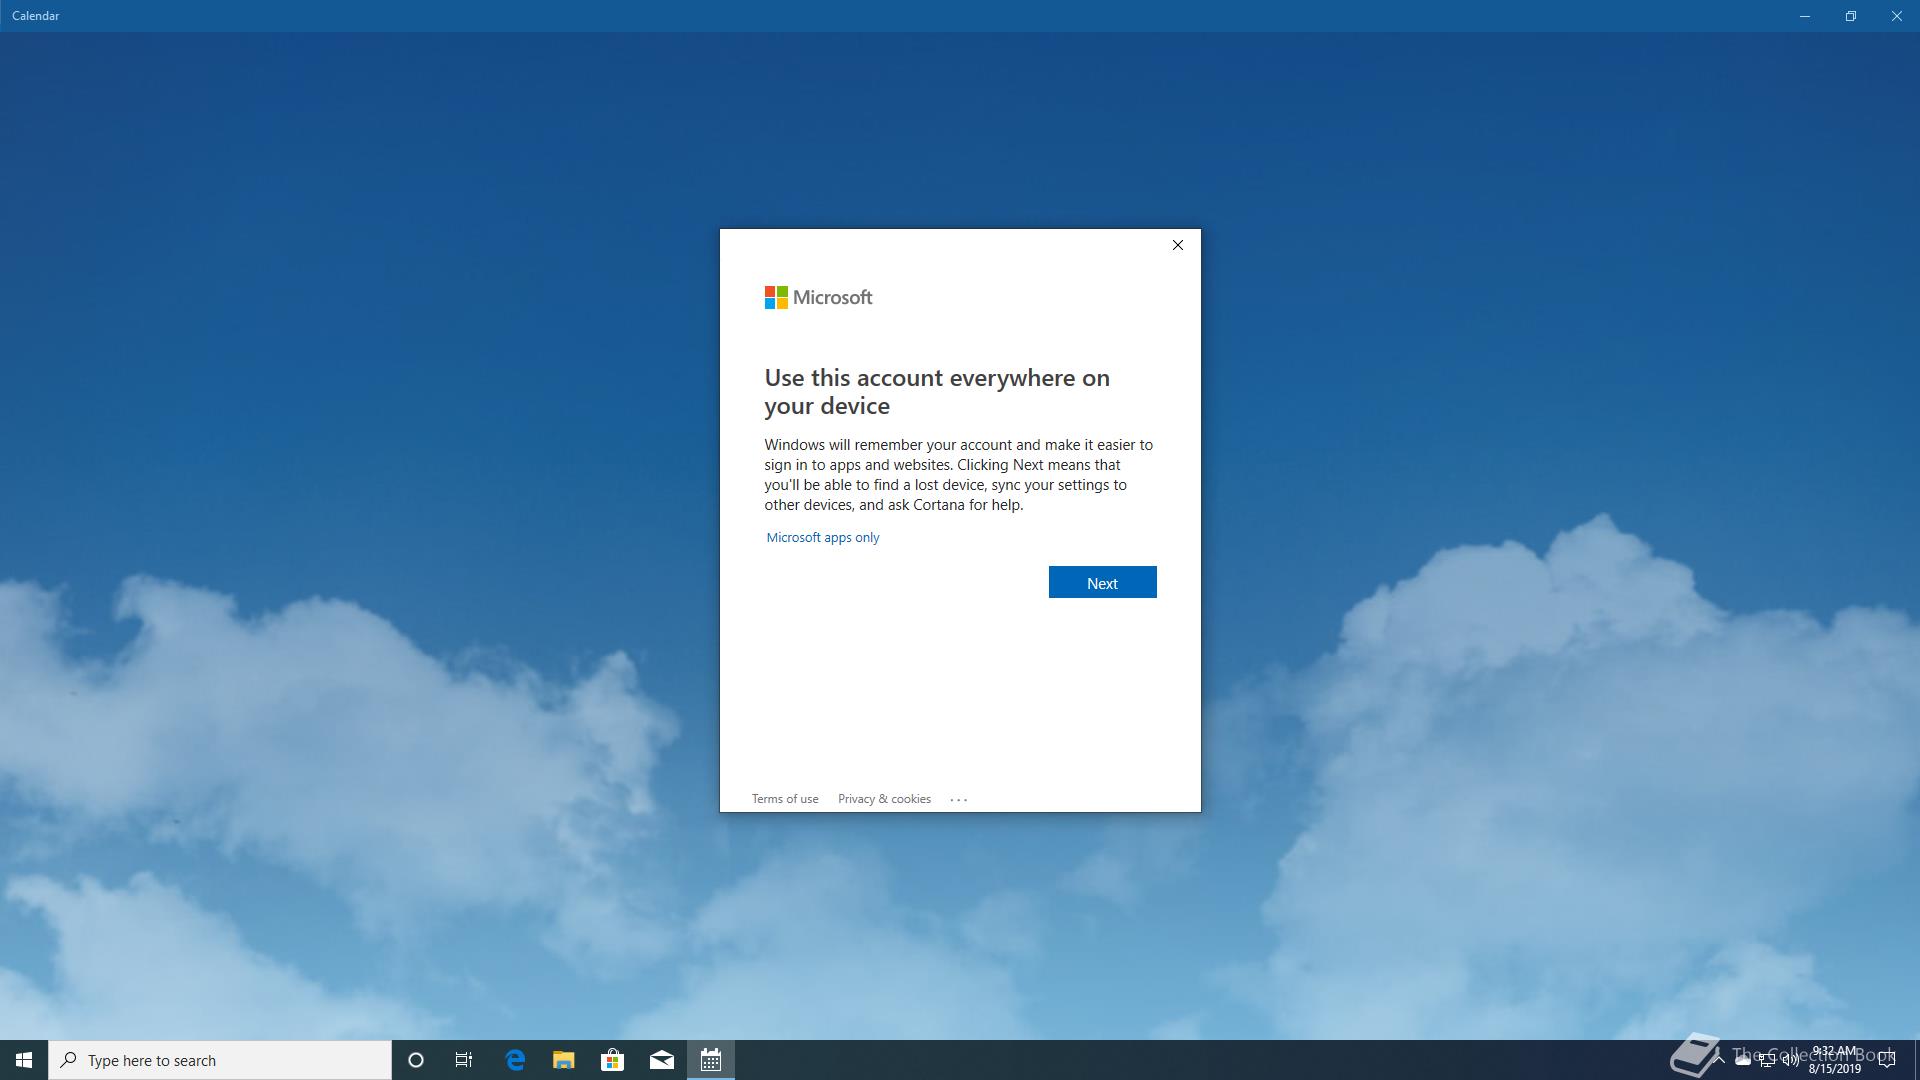1920x1080 pixels.
Task: Click the taskbar search box
Action: coord(220,1060)
